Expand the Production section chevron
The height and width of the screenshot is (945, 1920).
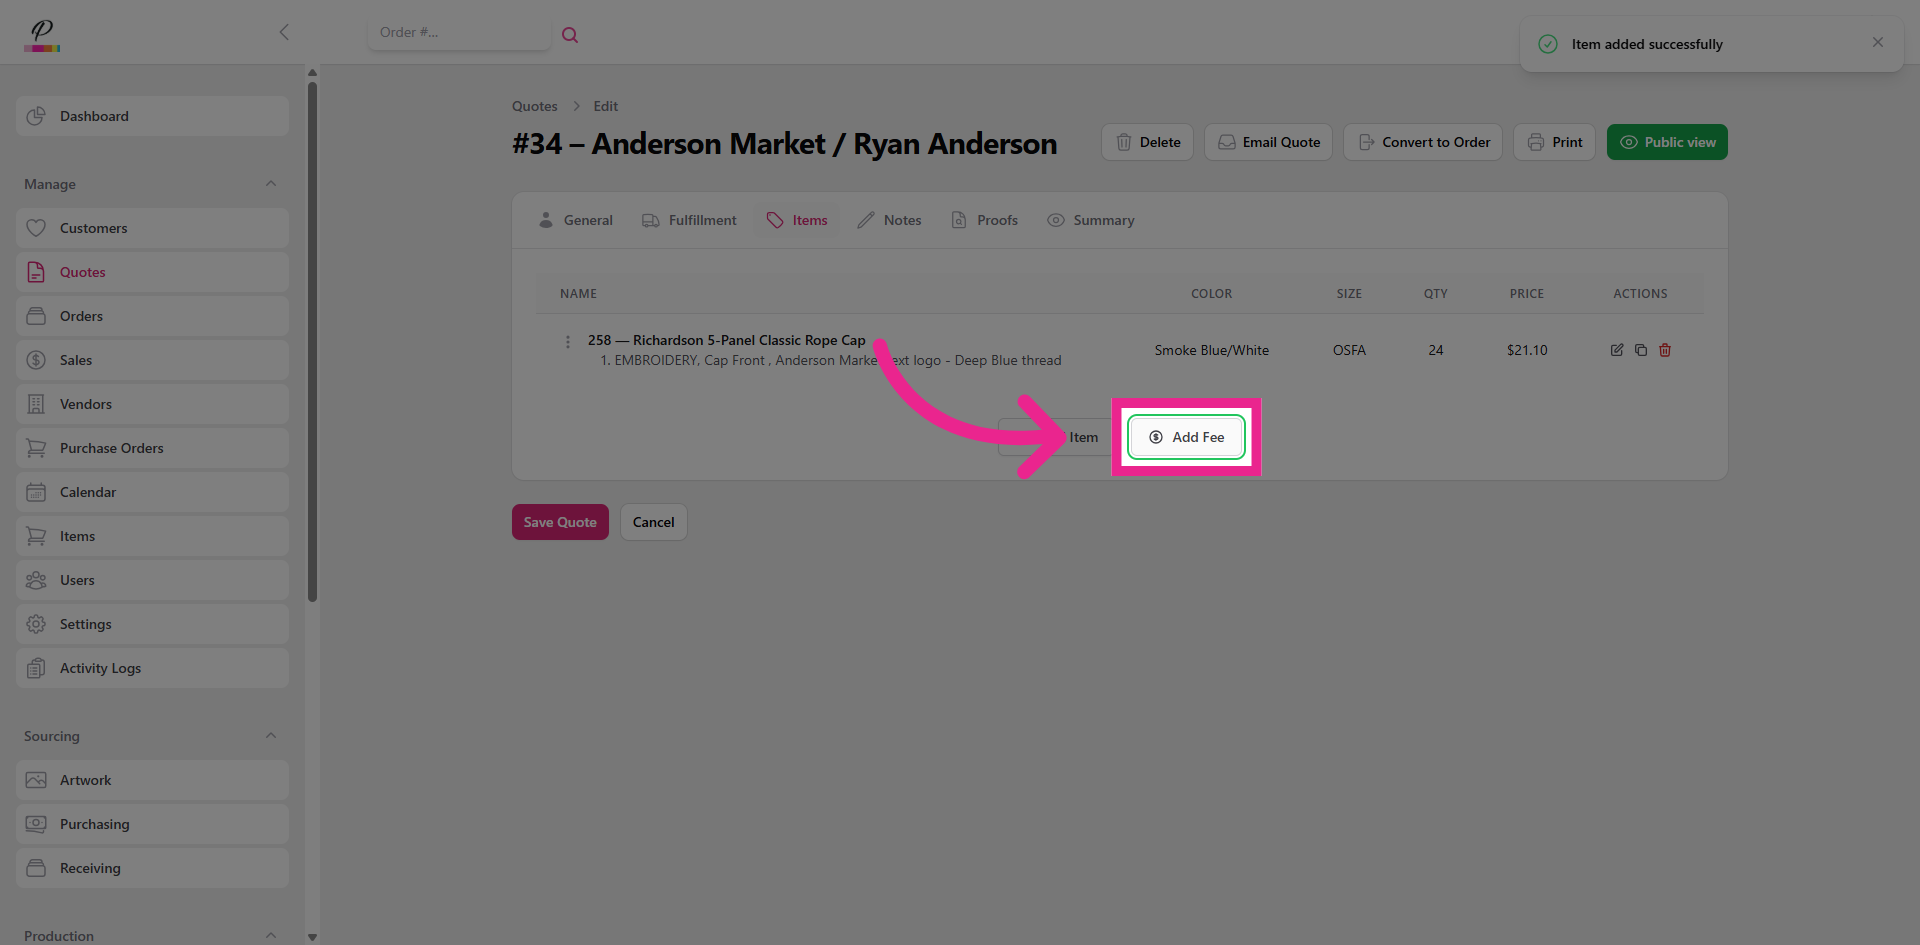pyautogui.click(x=271, y=935)
